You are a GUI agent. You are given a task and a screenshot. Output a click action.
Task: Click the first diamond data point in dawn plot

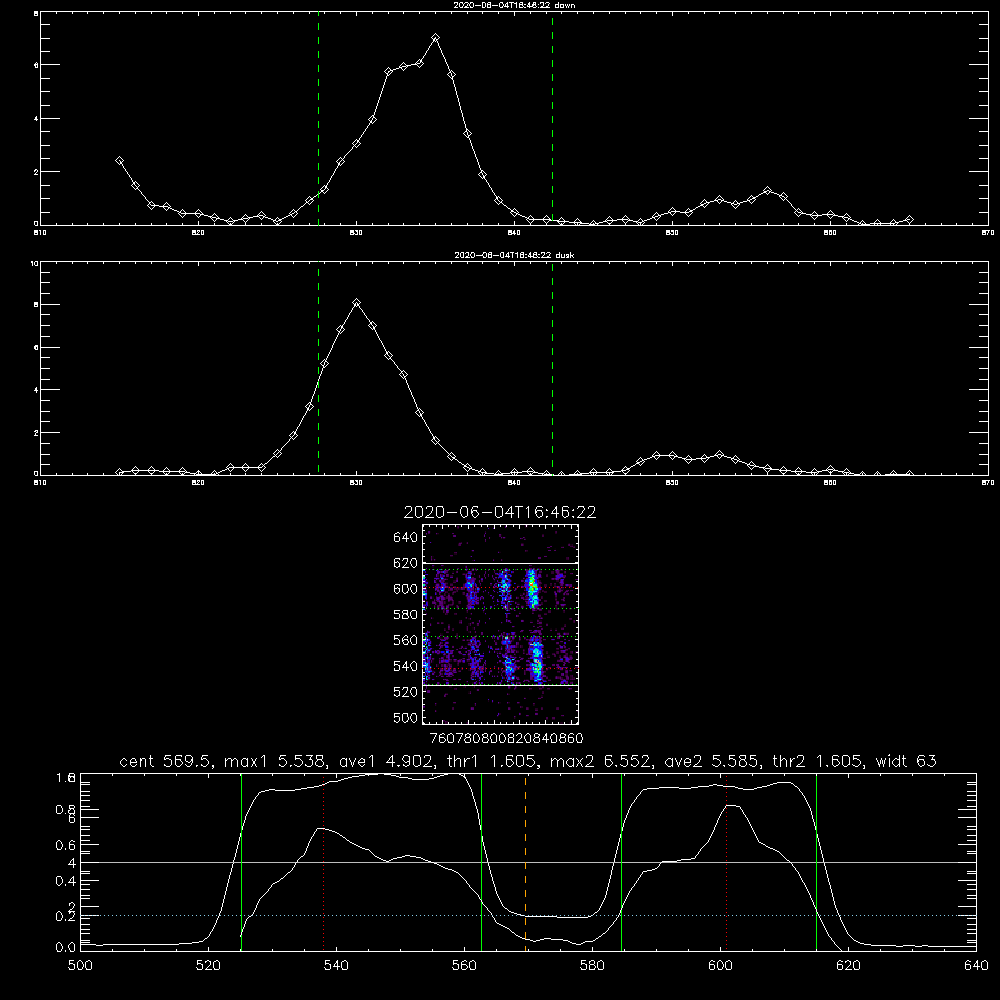pos(119,161)
